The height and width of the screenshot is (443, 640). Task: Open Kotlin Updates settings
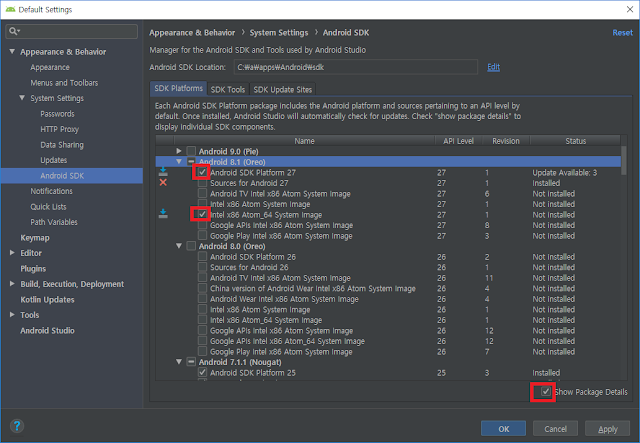coord(47,299)
